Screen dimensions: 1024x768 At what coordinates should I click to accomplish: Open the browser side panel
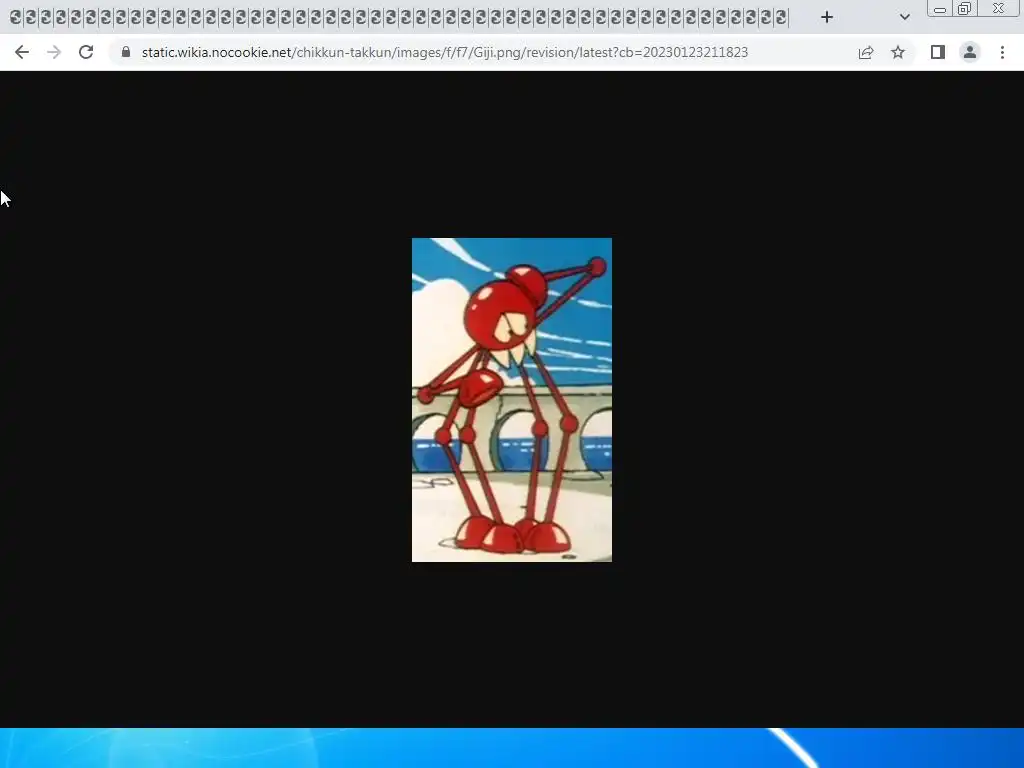(938, 52)
